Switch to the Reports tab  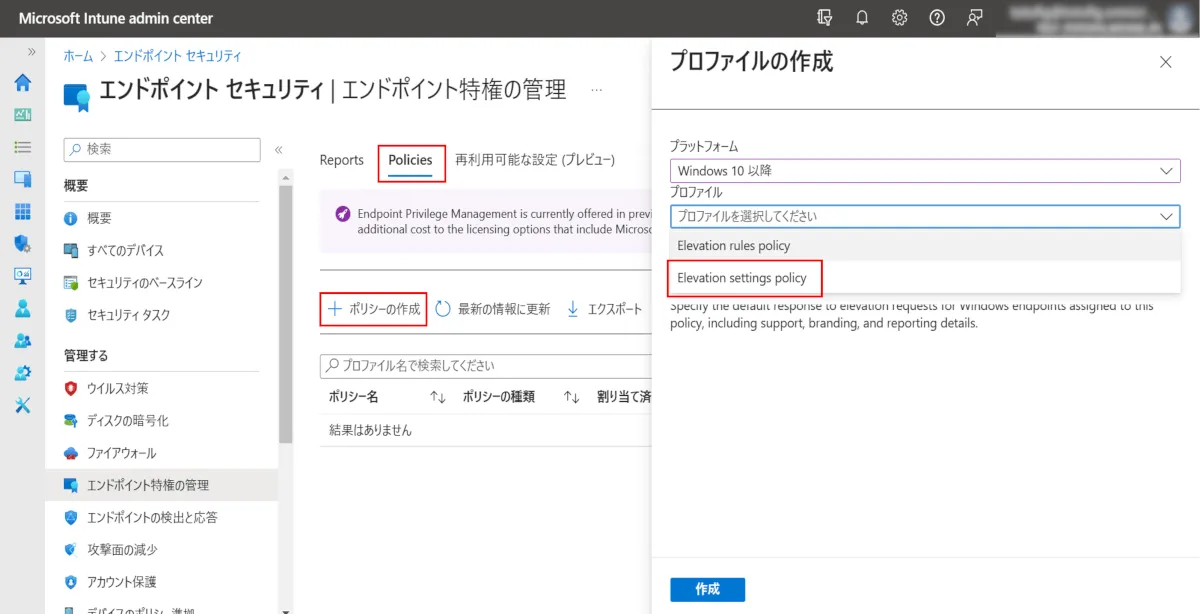(341, 160)
